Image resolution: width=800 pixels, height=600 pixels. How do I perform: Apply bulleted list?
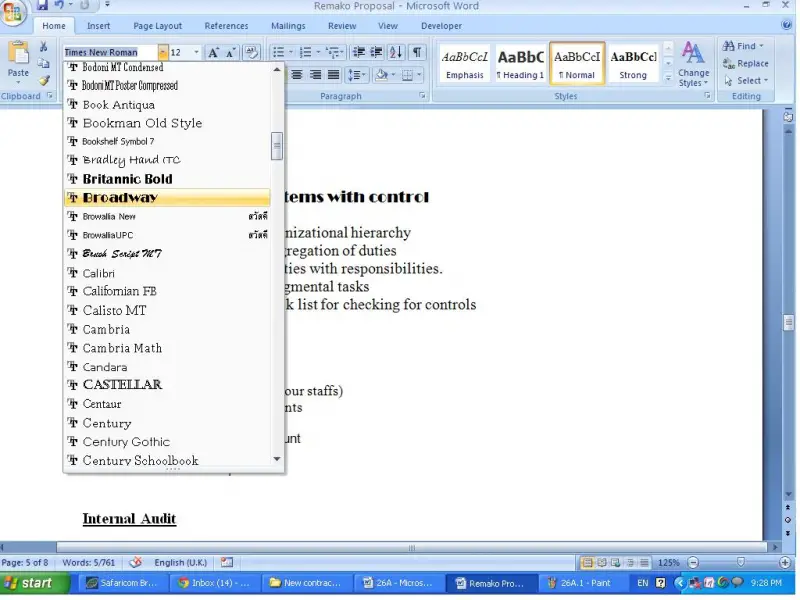pyautogui.click(x=279, y=52)
